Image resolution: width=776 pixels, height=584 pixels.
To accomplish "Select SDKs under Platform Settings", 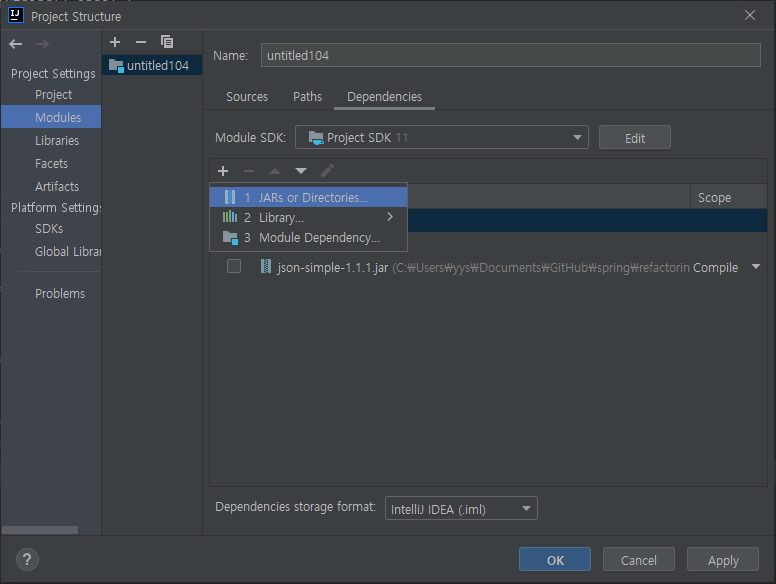I will 49,229.
